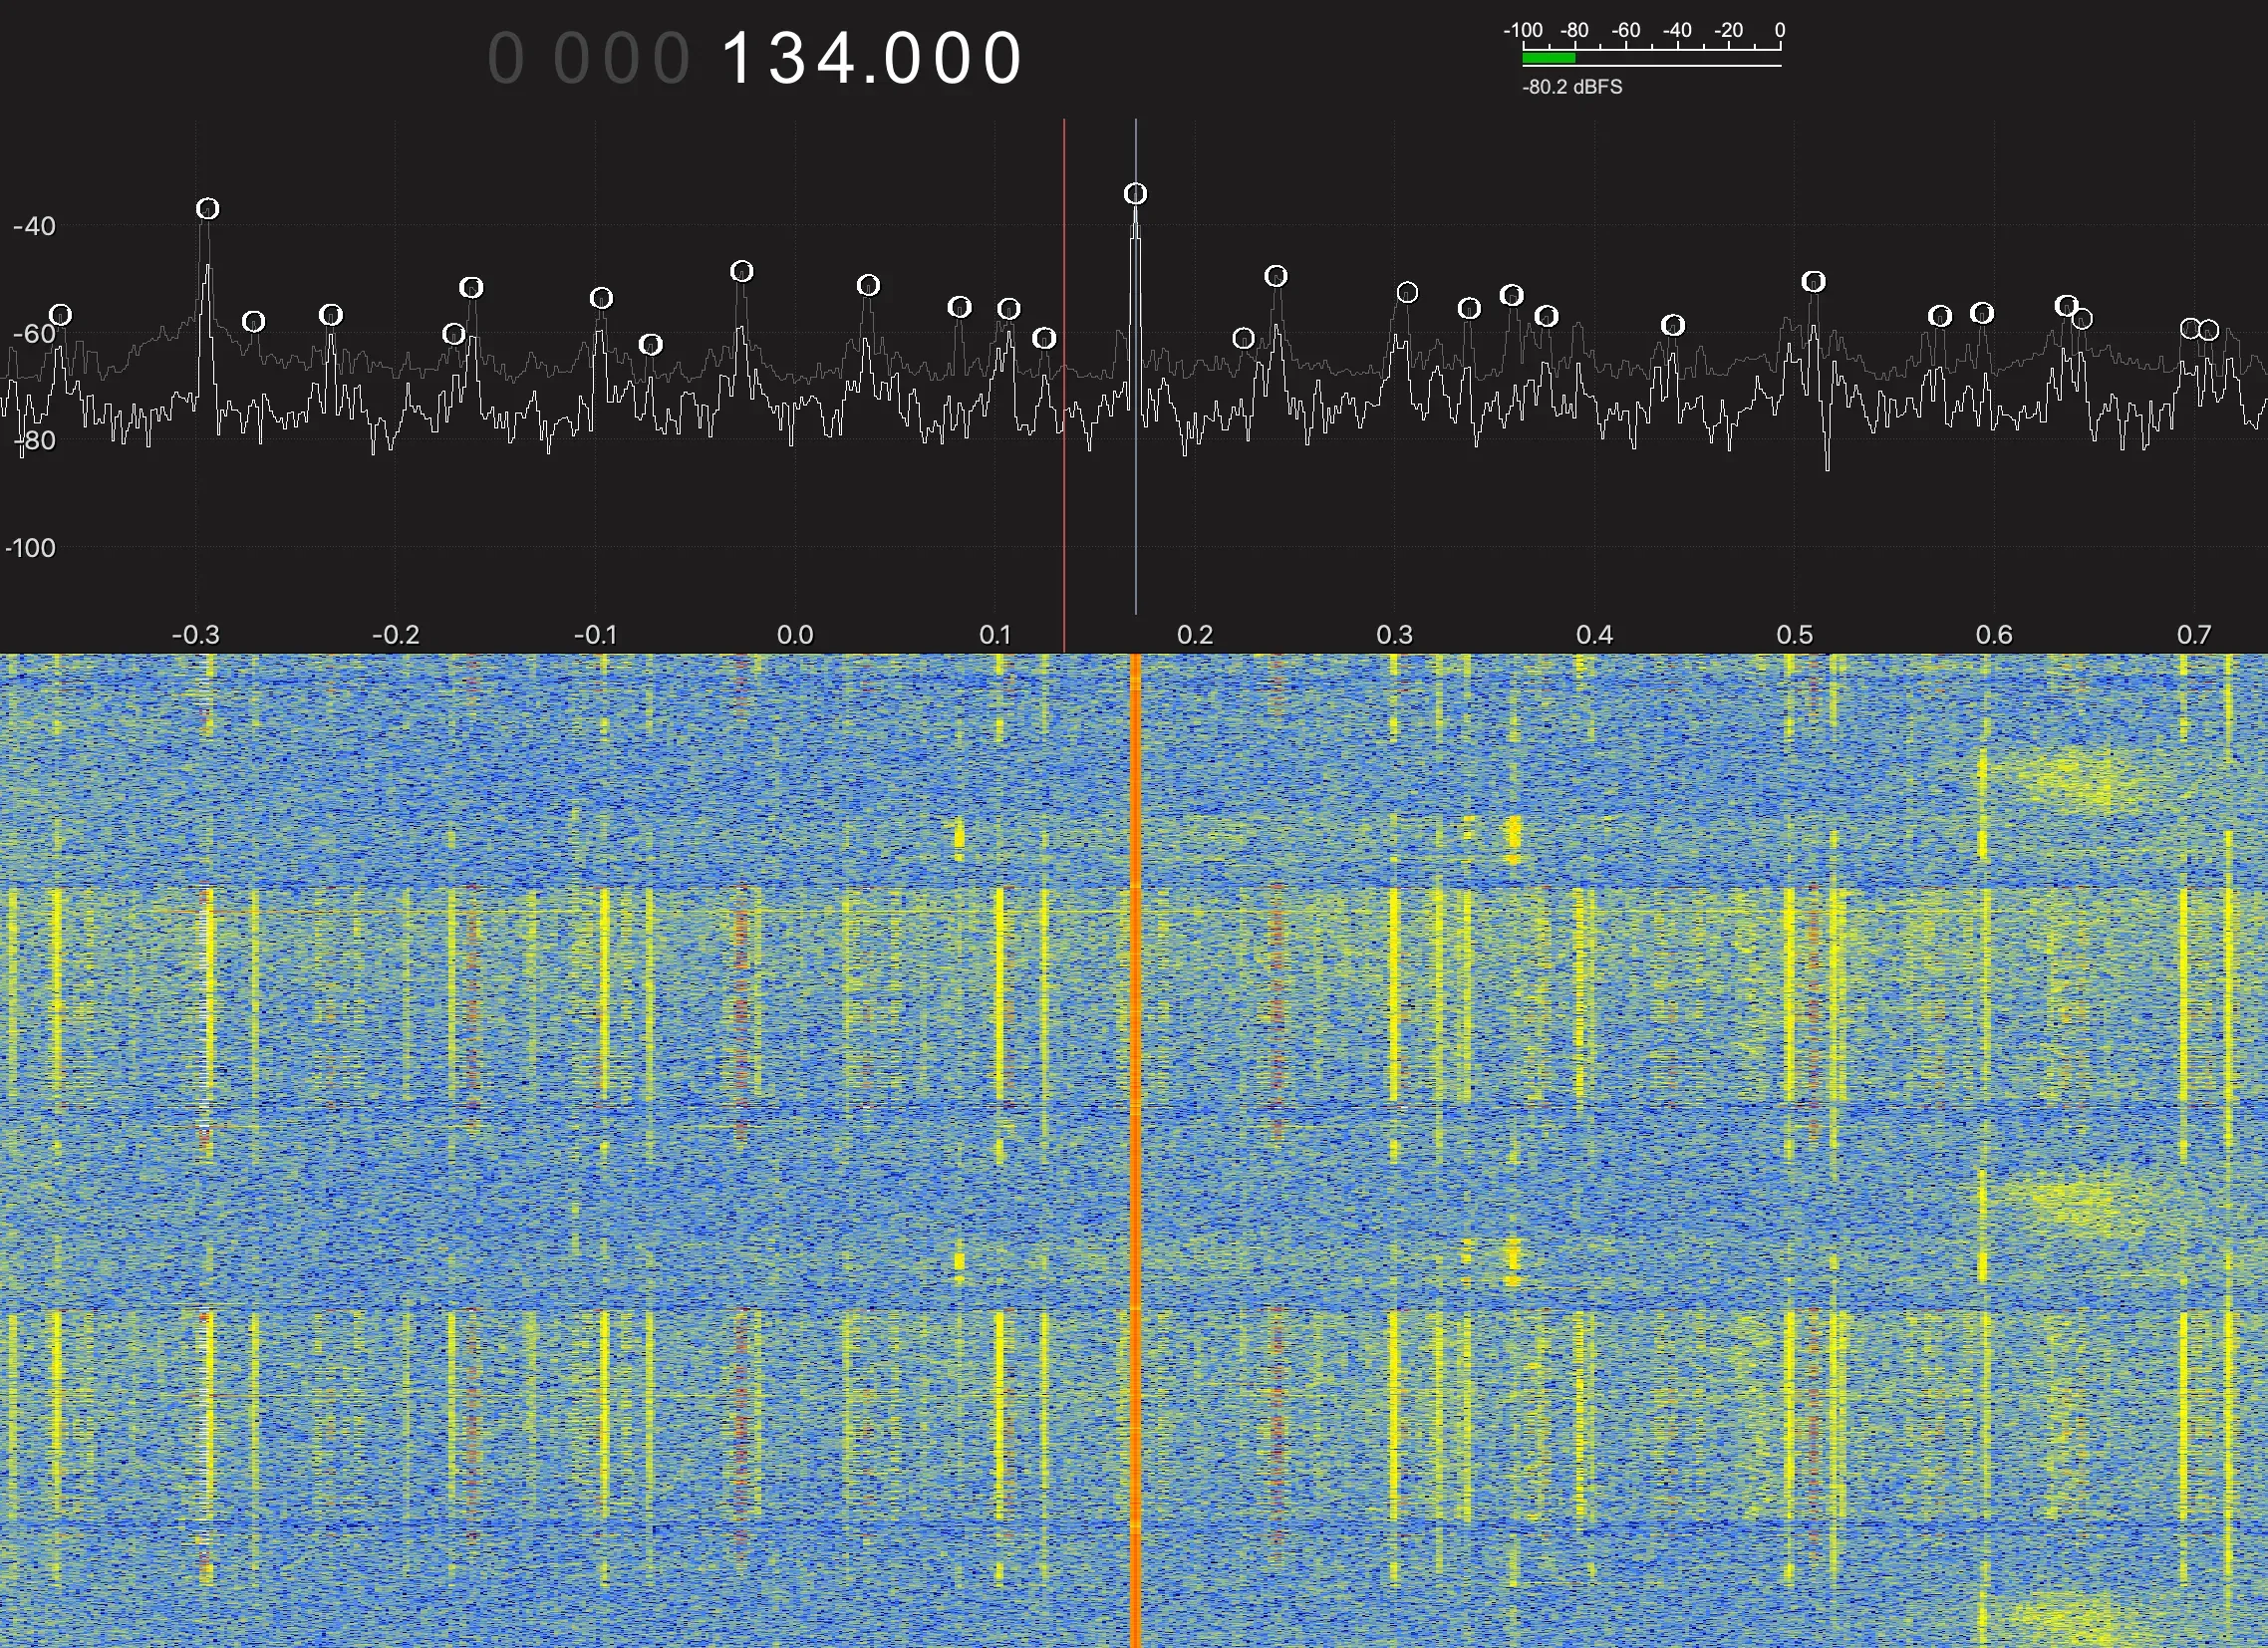The width and height of the screenshot is (2268, 1648).
Task: Click the orange signal line in waterfall
Action: 1135,1100
